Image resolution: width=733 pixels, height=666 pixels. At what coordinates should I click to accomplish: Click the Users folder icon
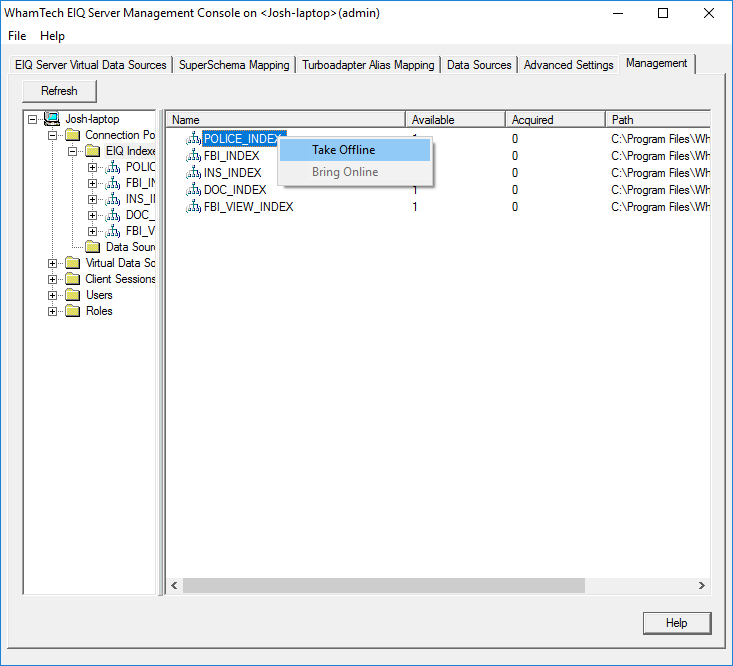point(72,295)
